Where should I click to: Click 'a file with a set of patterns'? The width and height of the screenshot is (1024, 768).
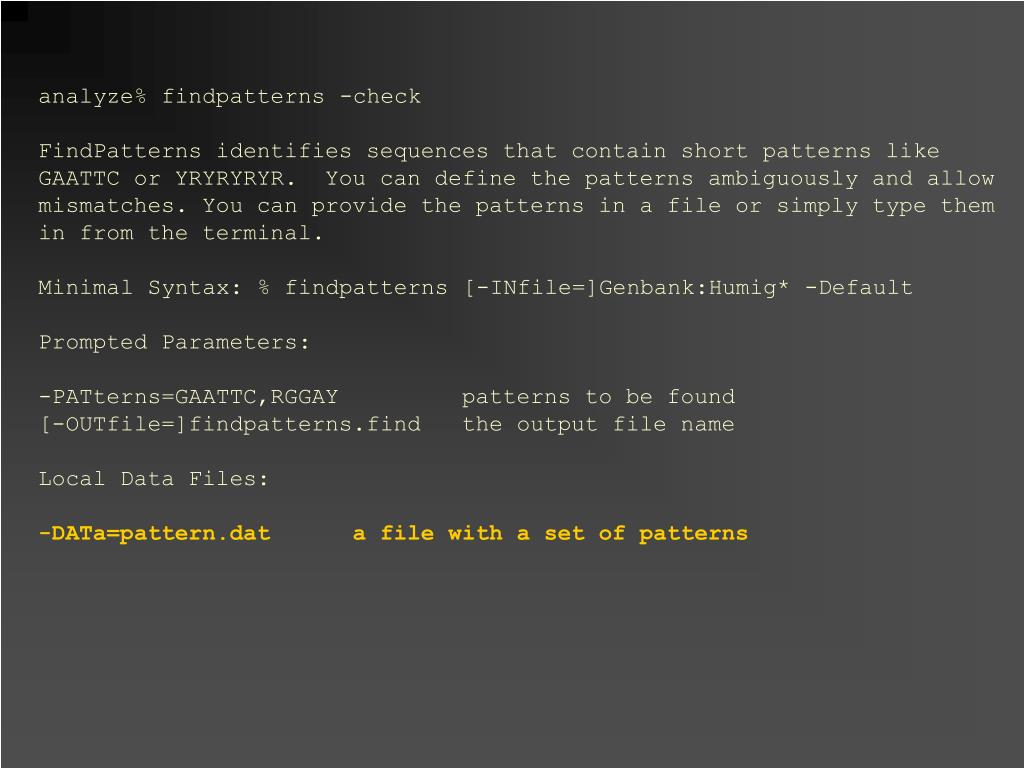pos(551,534)
